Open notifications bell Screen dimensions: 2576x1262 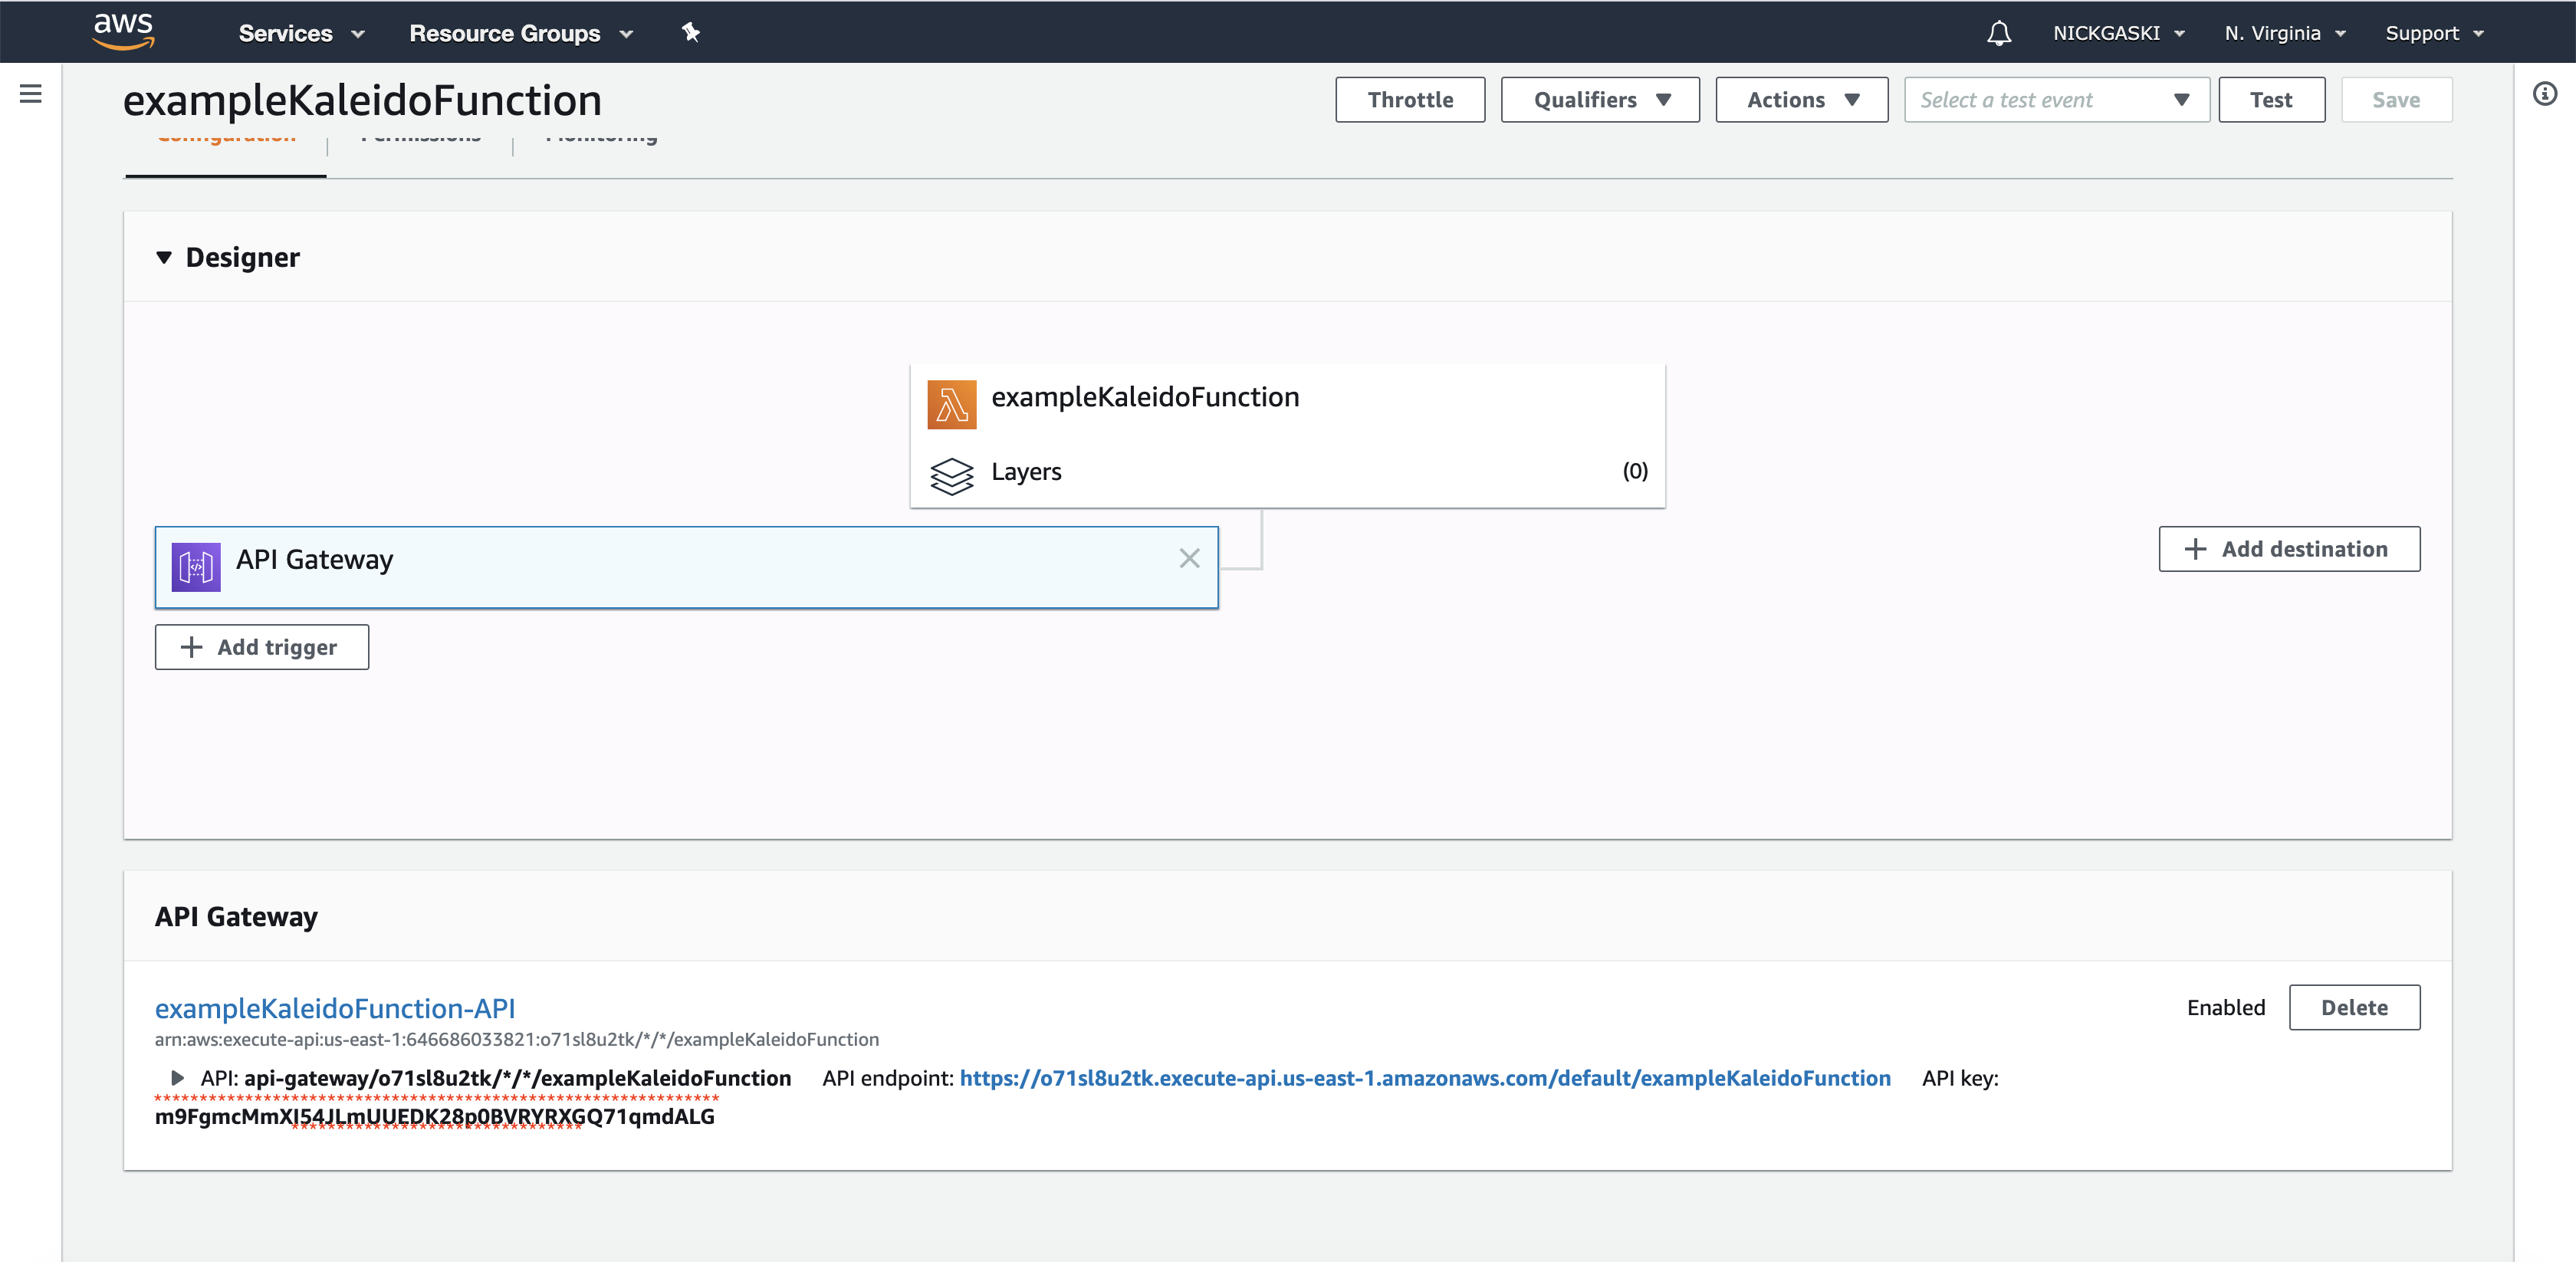(x=1998, y=33)
